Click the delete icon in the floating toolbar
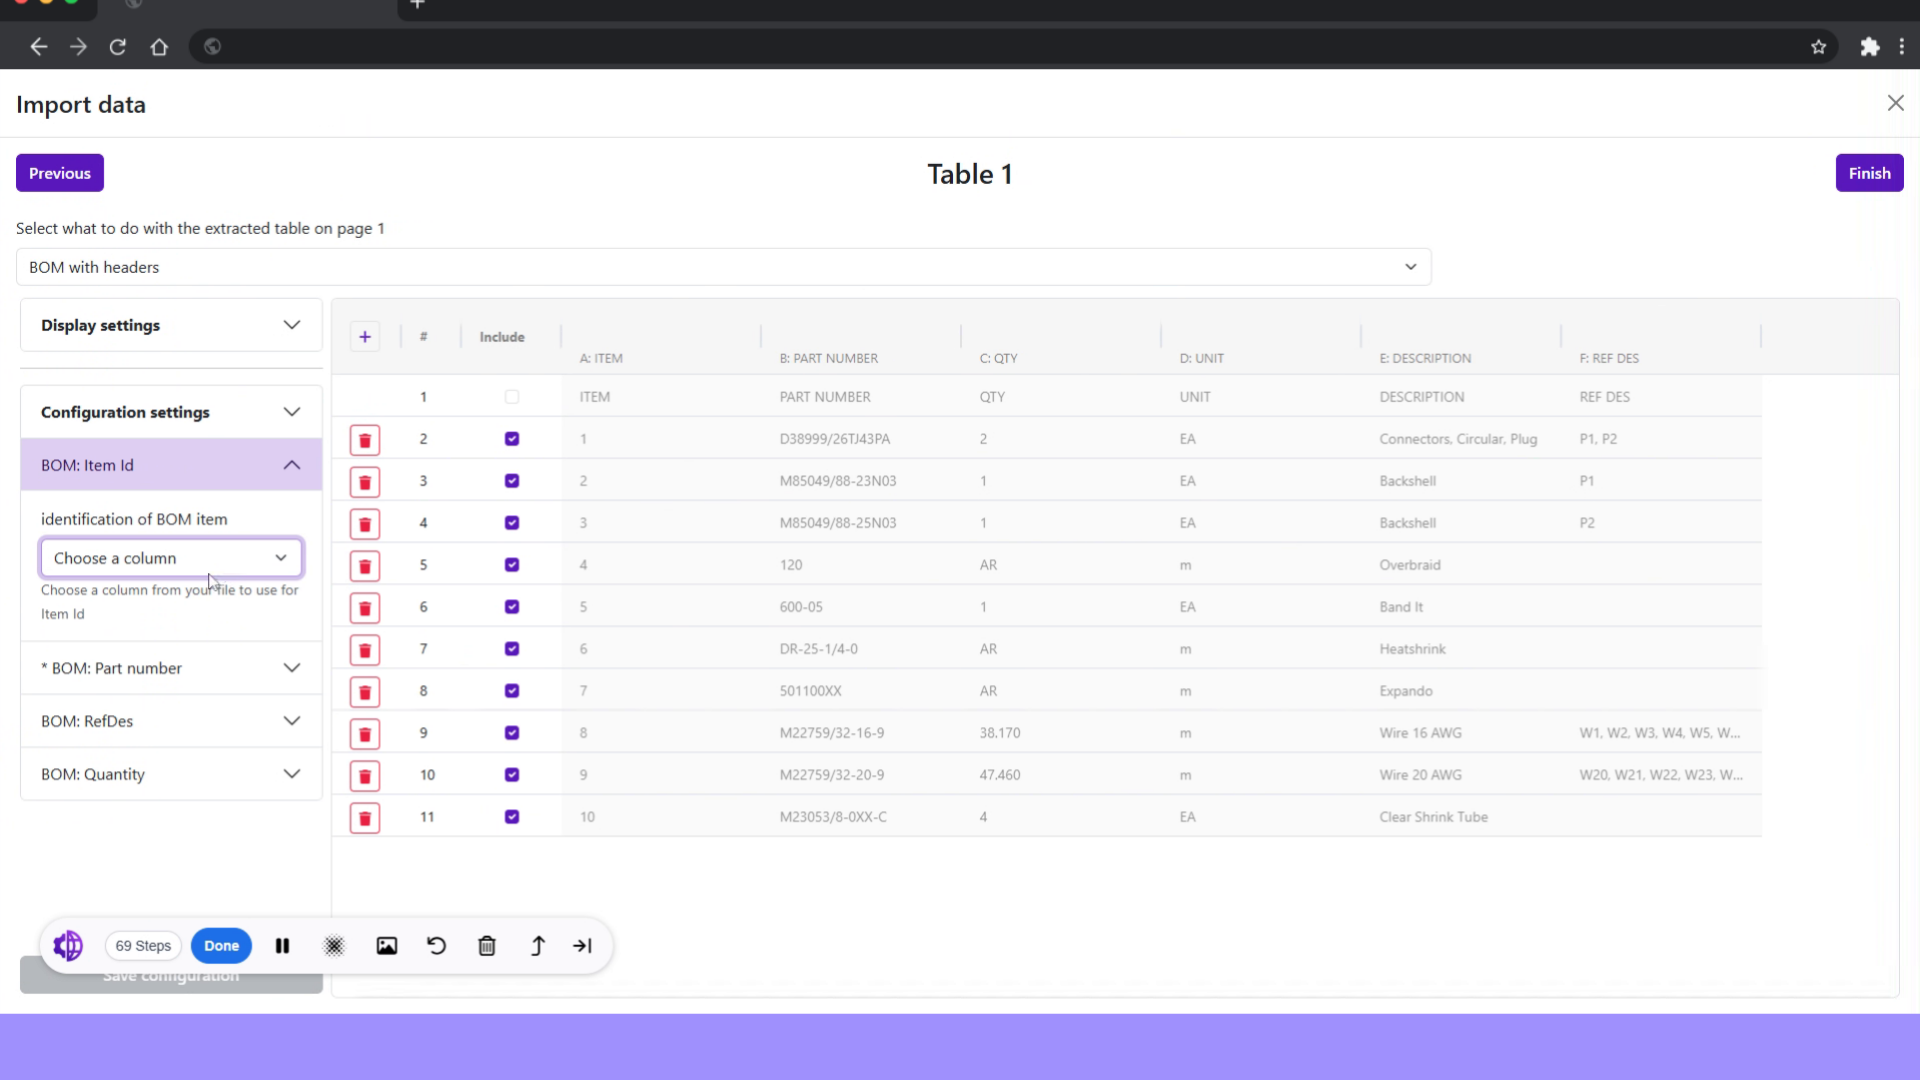This screenshot has width=1920, height=1080. click(x=487, y=945)
